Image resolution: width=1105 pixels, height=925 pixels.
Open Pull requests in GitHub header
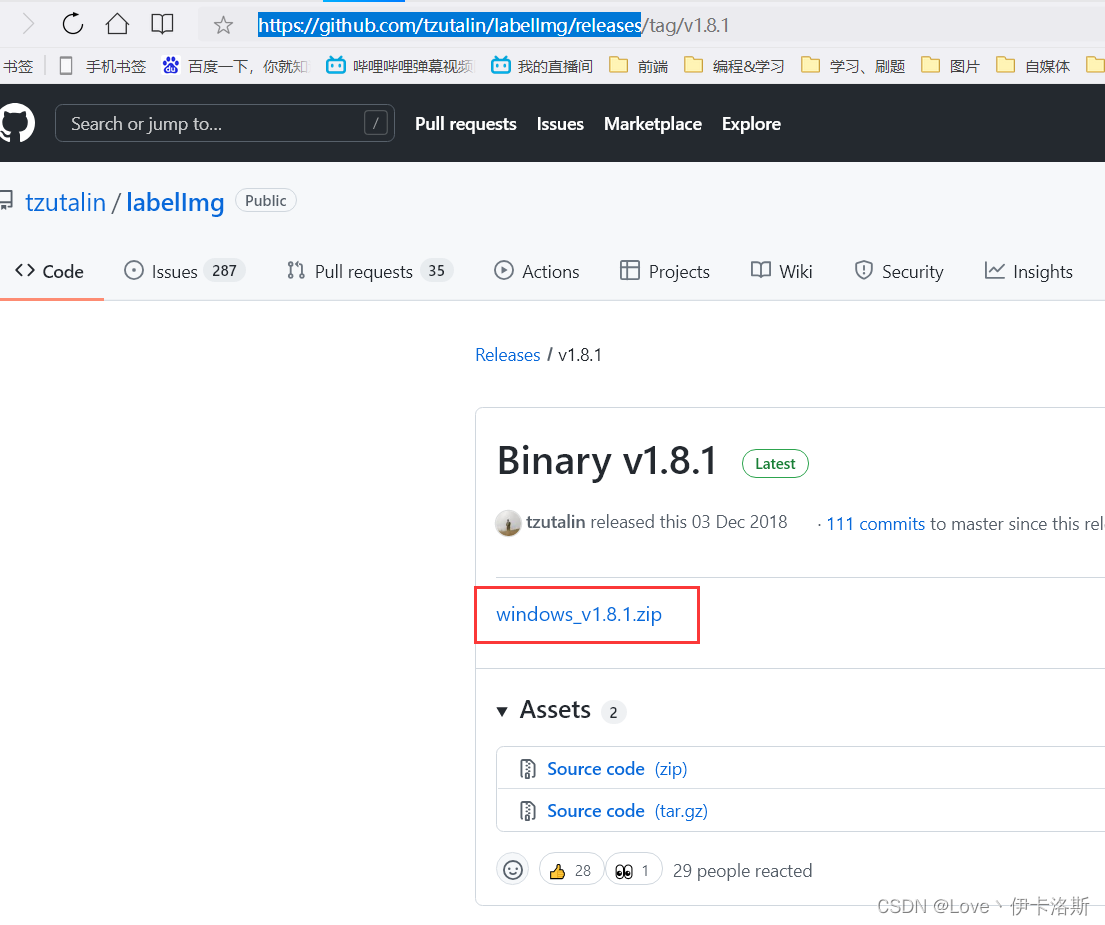coord(466,124)
